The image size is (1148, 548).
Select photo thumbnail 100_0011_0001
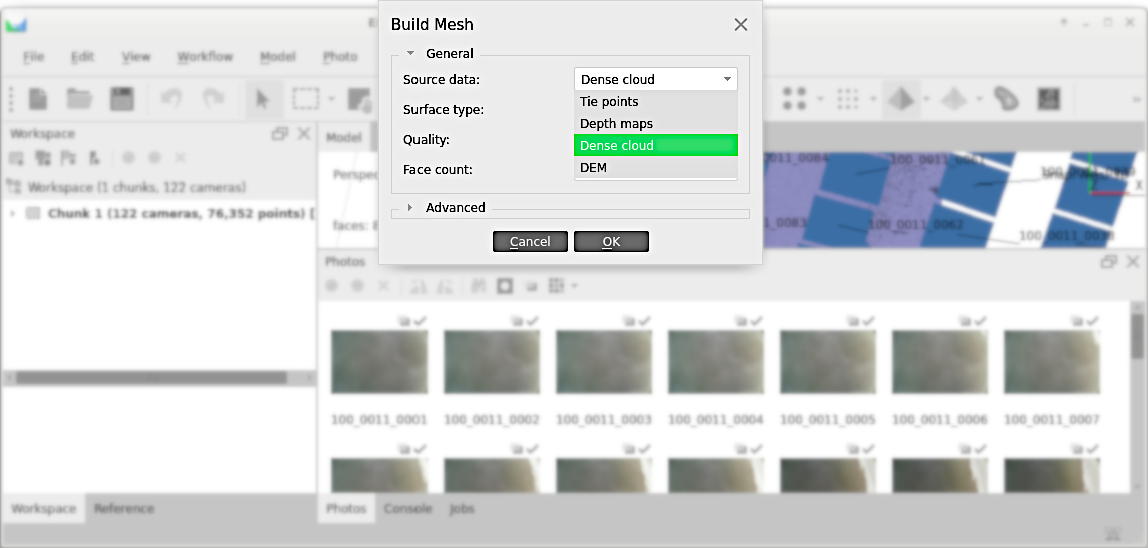point(379,362)
